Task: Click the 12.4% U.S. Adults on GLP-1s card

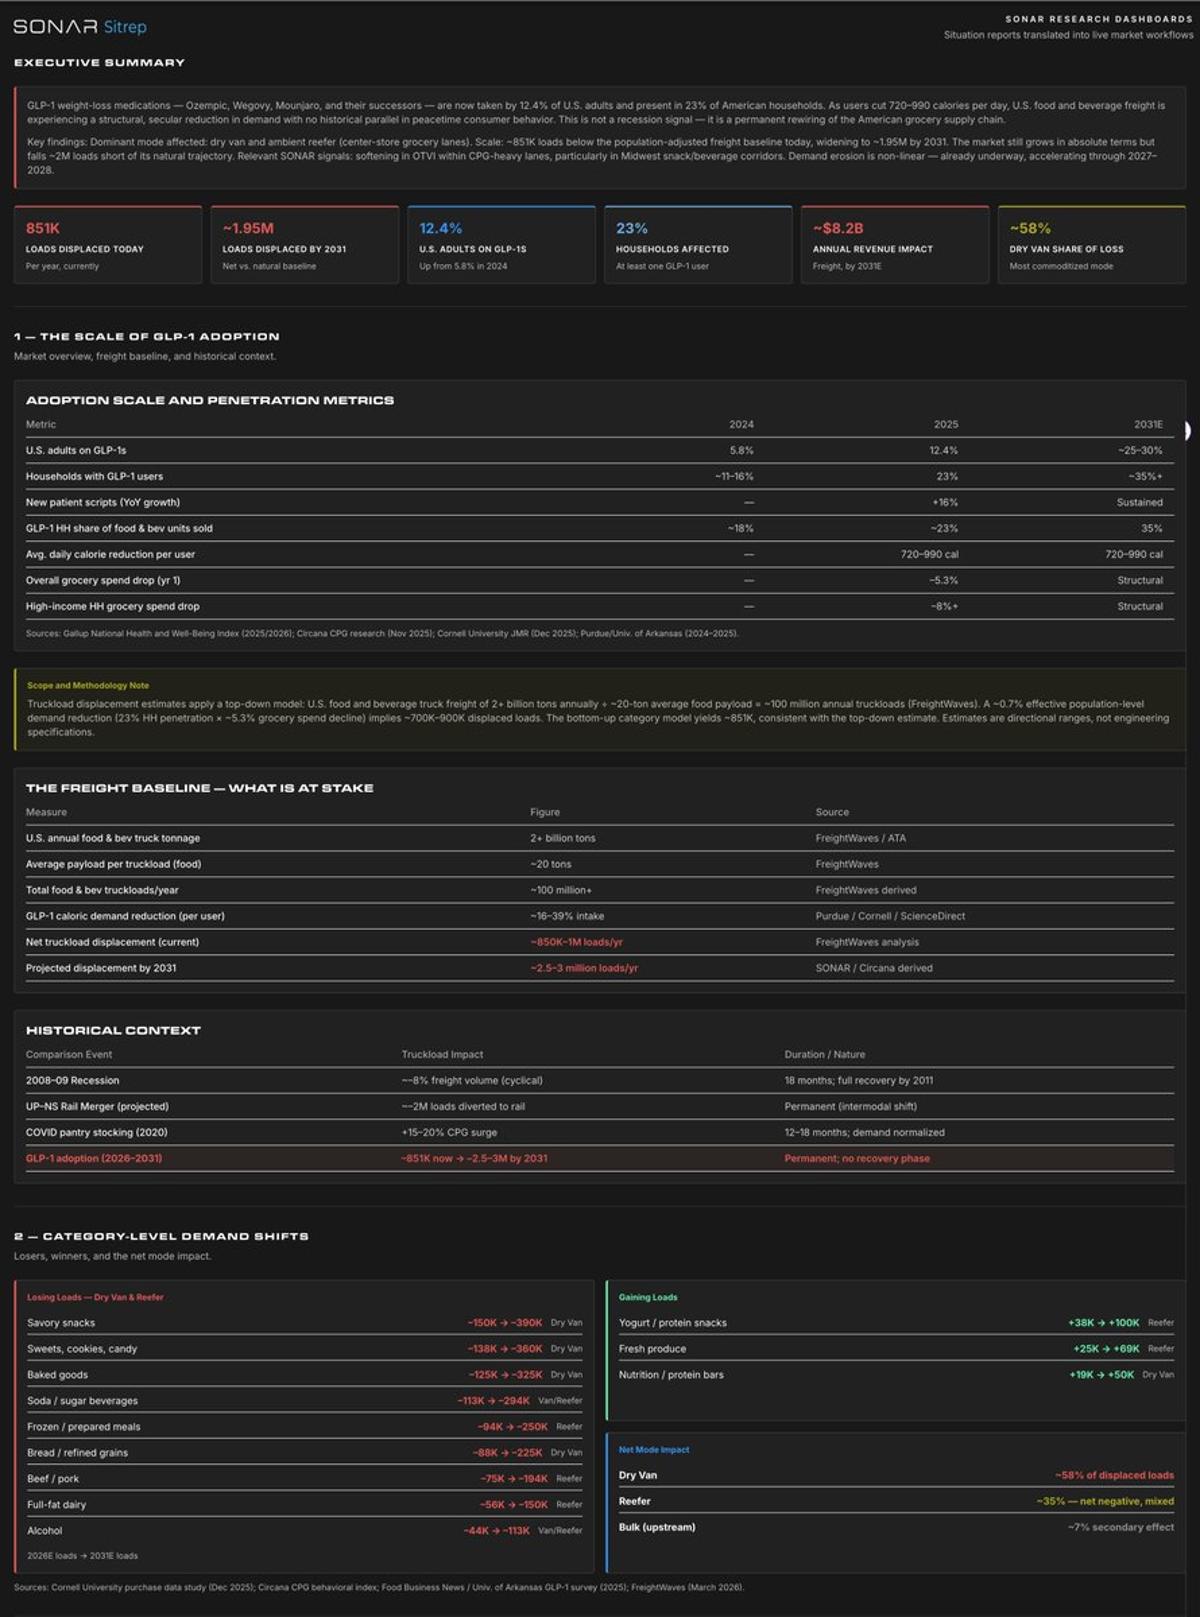Action: click(x=501, y=246)
